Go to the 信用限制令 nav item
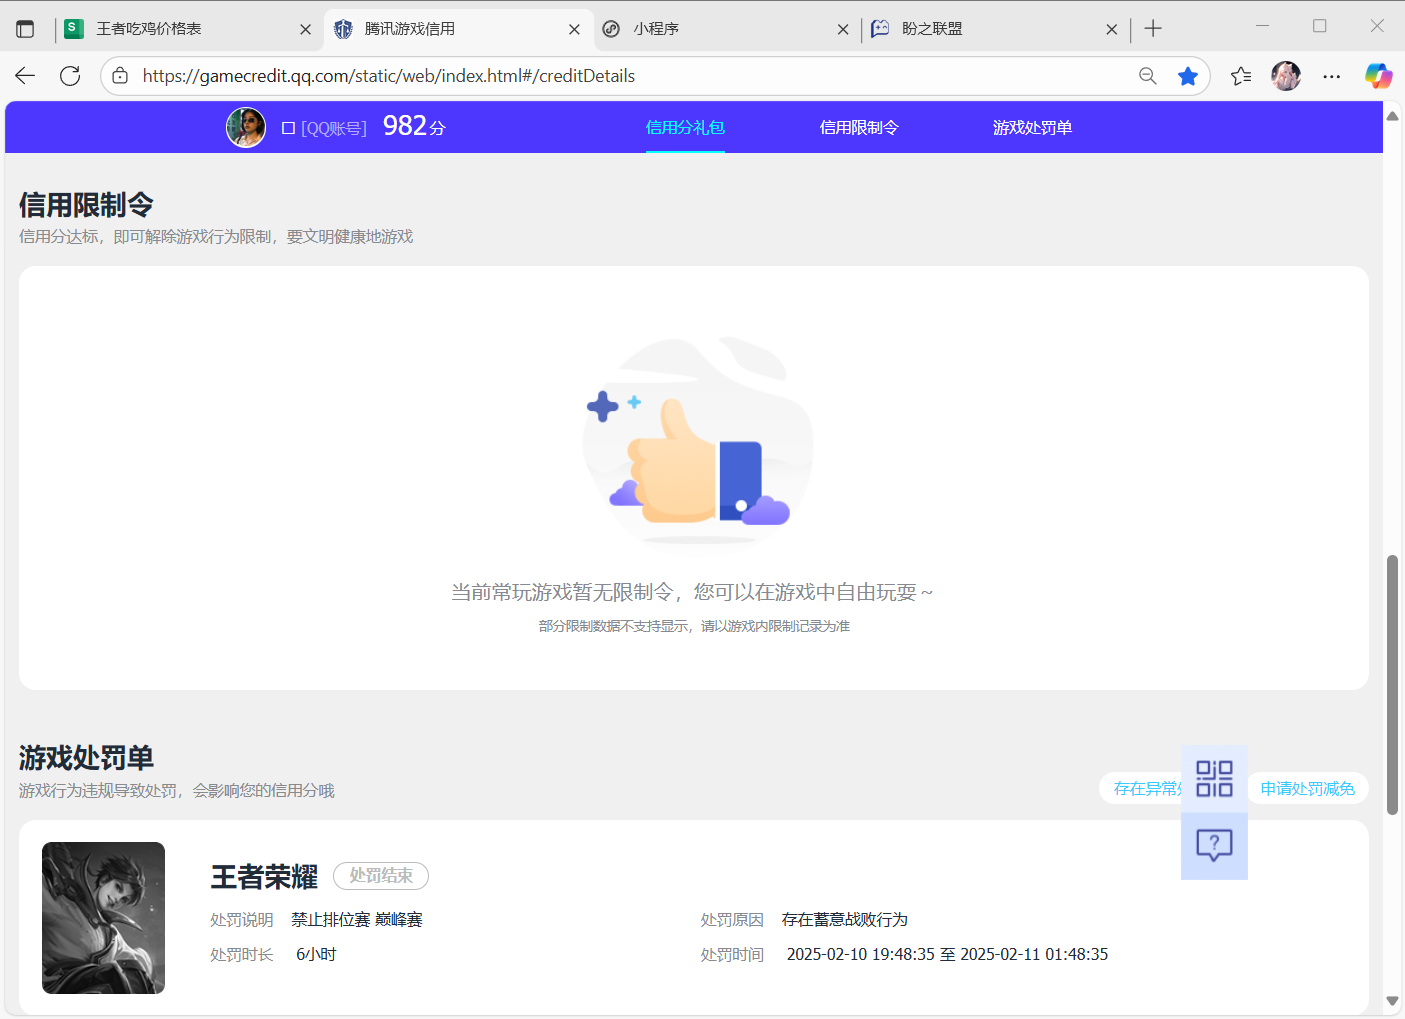 click(x=859, y=127)
